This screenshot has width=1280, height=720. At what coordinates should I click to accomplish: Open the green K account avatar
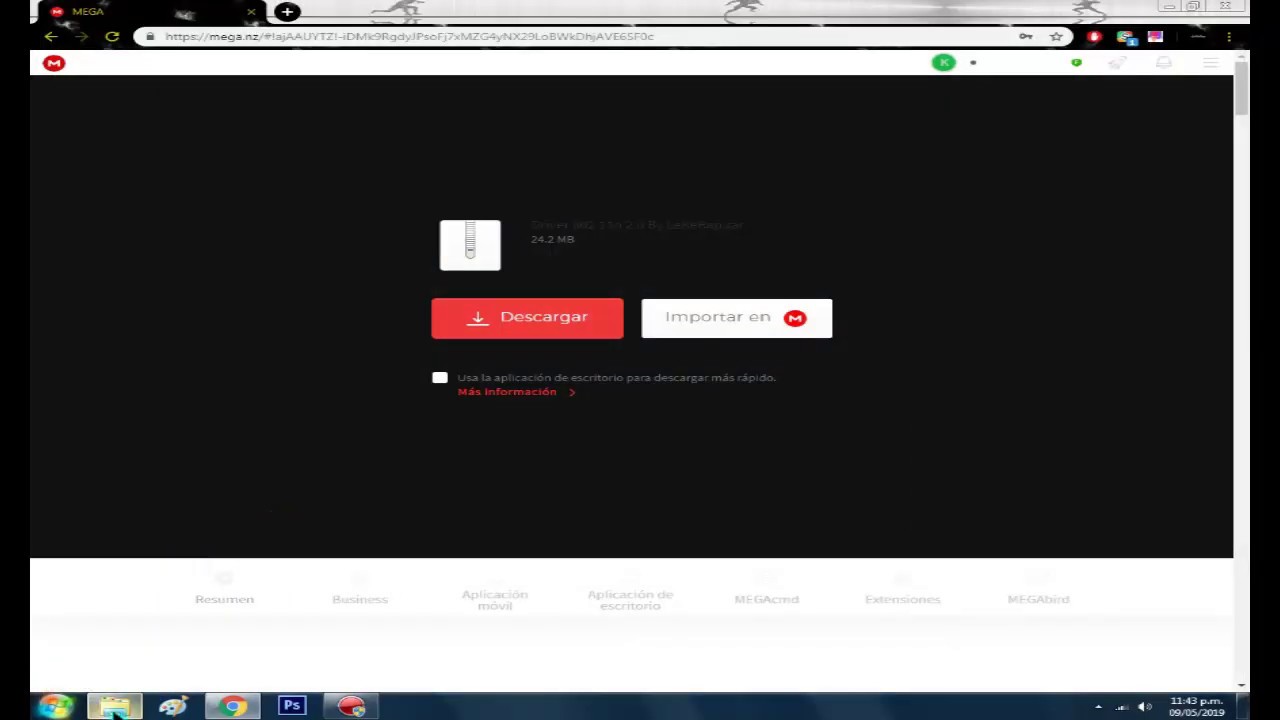[943, 63]
